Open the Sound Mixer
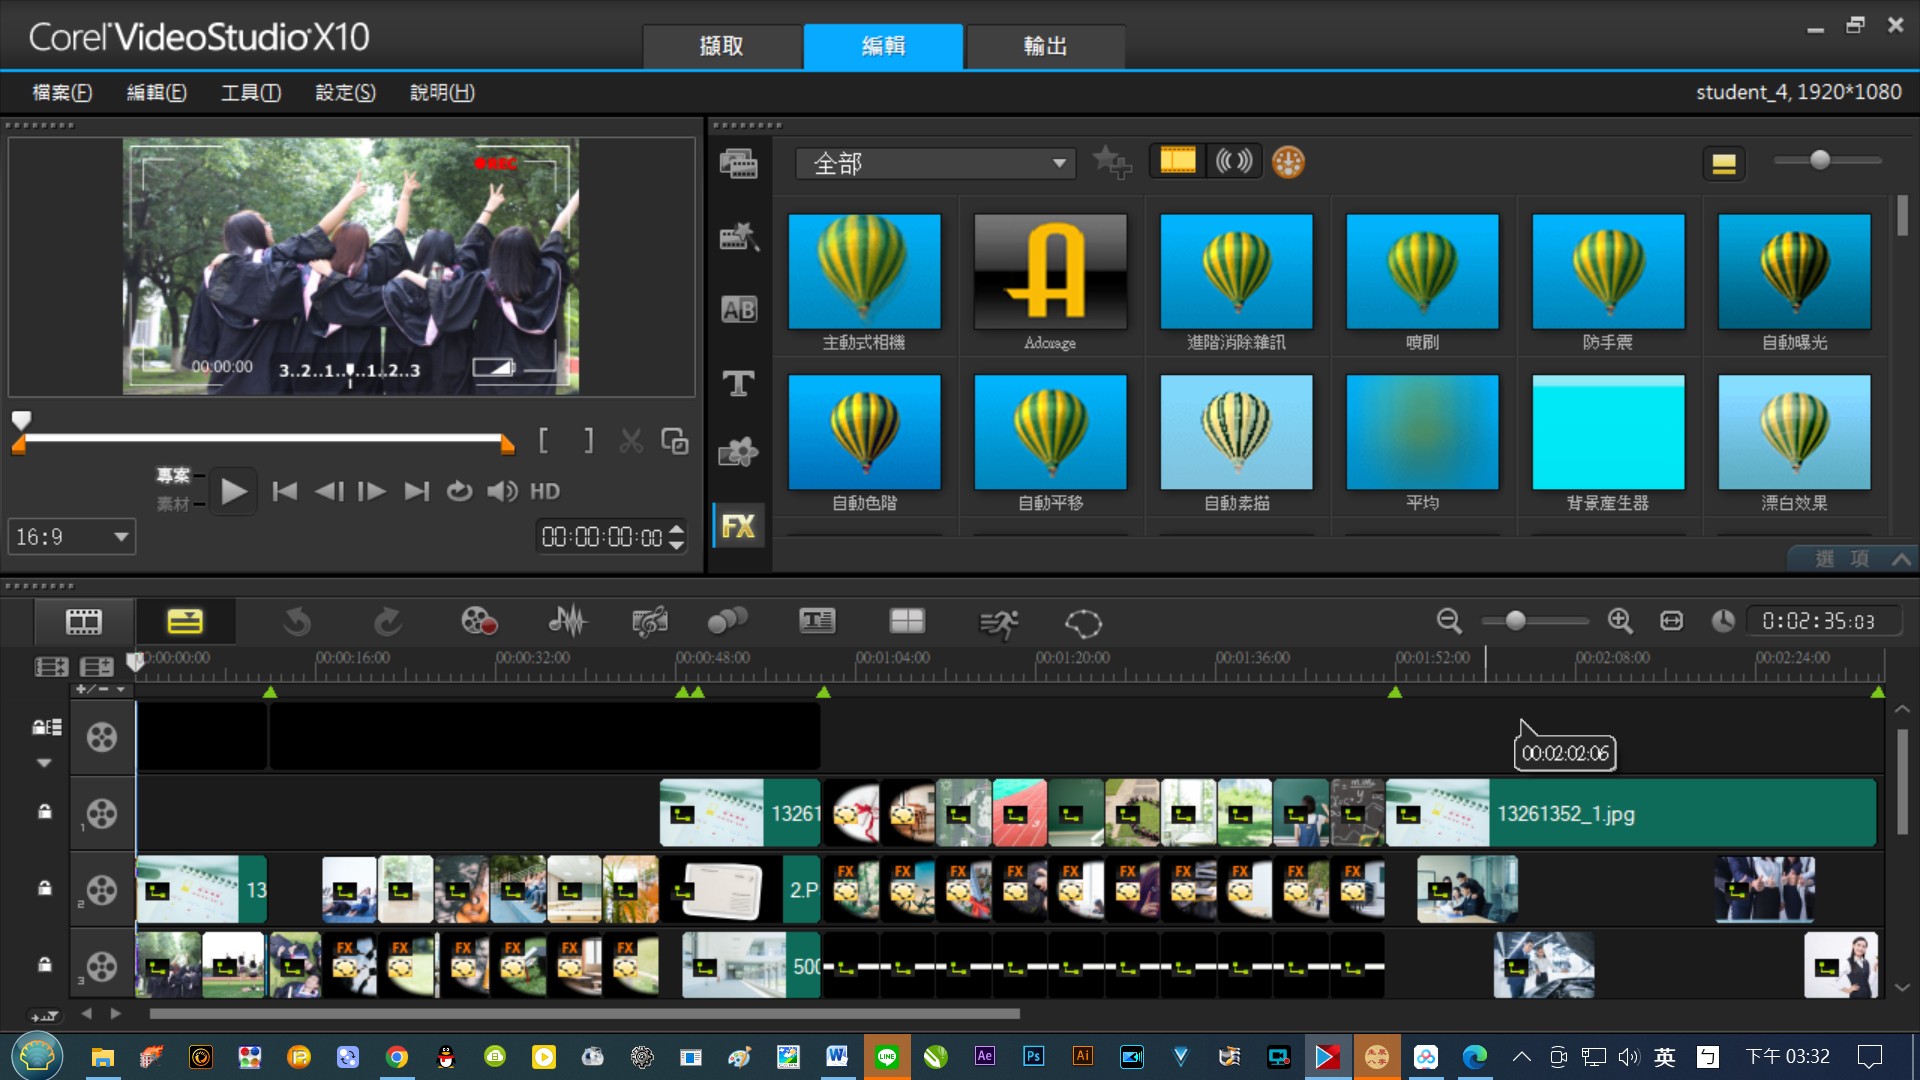This screenshot has height=1080, width=1920. point(568,622)
